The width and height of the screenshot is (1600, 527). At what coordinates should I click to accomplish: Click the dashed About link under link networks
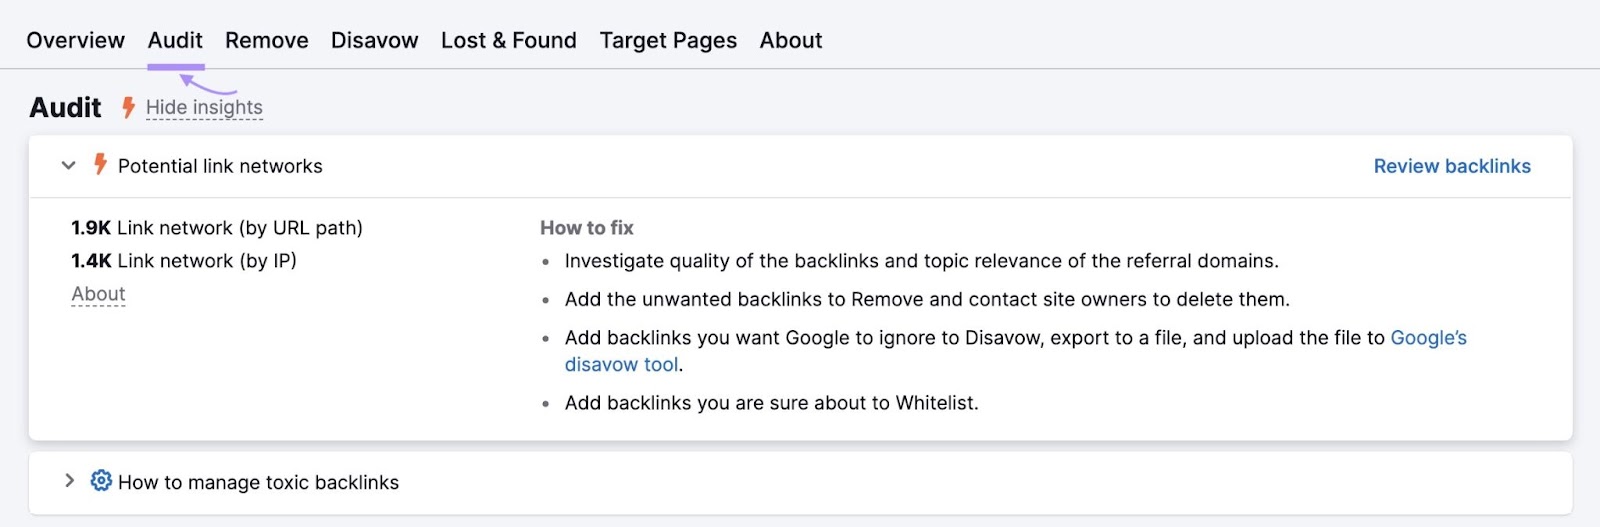pyautogui.click(x=98, y=294)
